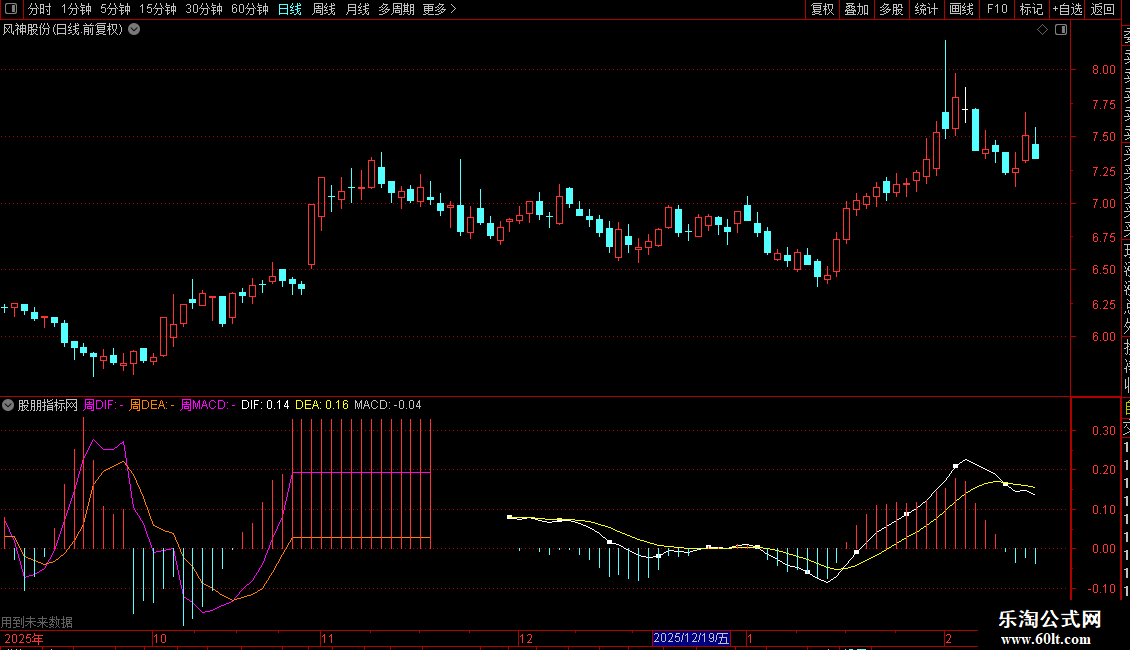The width and height of the screenshot is (1130, 650).
Task: Expand the 风神股份 chart title dropdown
Action: tap(134, 29)
